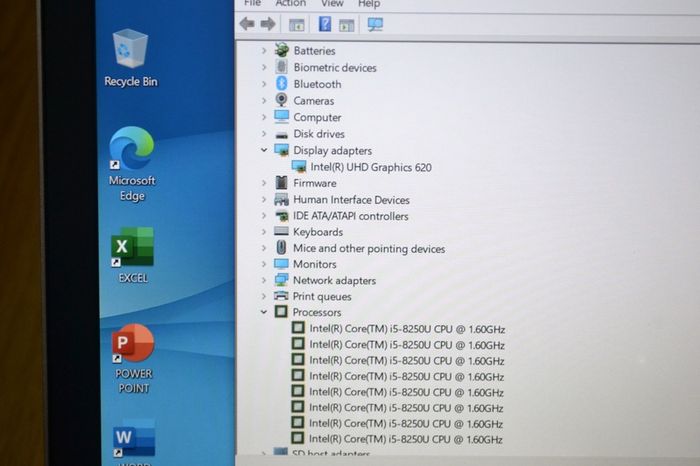Open the Action menu

pos(291,4)
